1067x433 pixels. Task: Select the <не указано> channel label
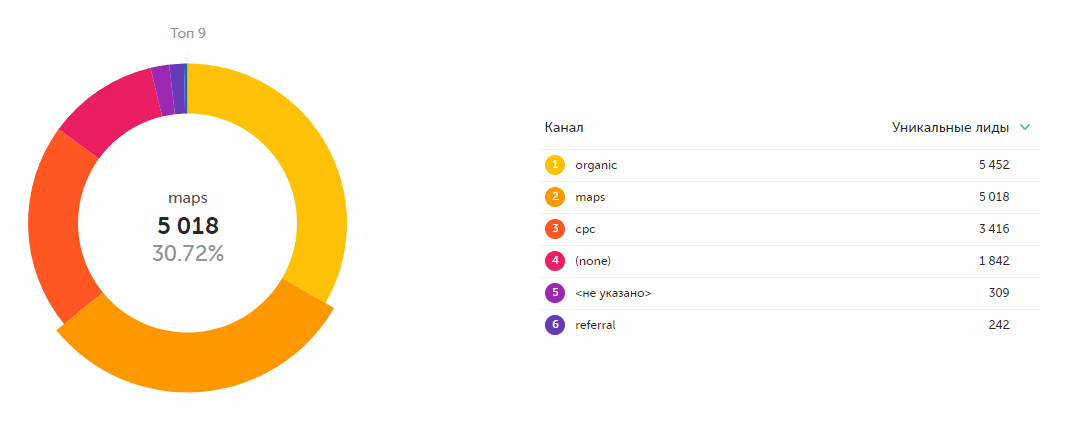pos(613,293)
